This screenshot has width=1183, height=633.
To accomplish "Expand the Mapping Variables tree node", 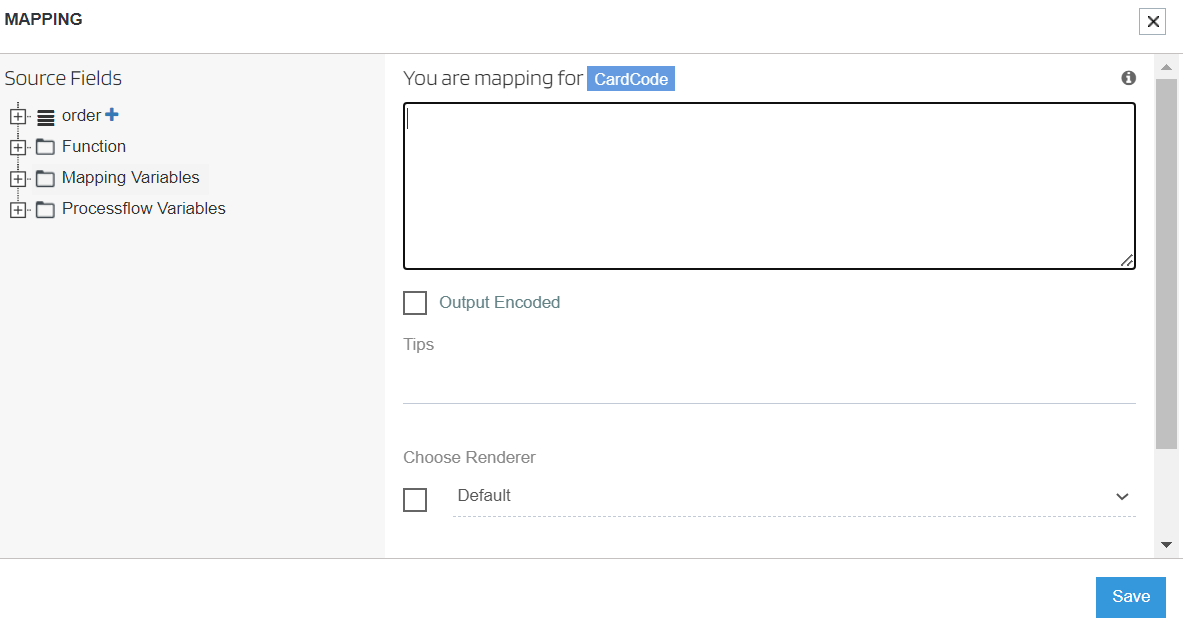I will [x=17, y=179].
